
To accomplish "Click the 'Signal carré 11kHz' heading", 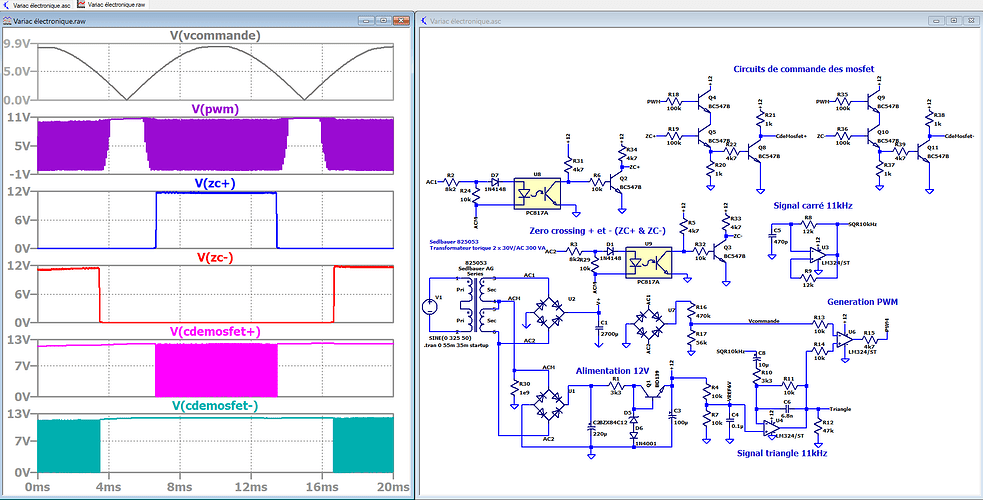I will (x=813, y=205).
